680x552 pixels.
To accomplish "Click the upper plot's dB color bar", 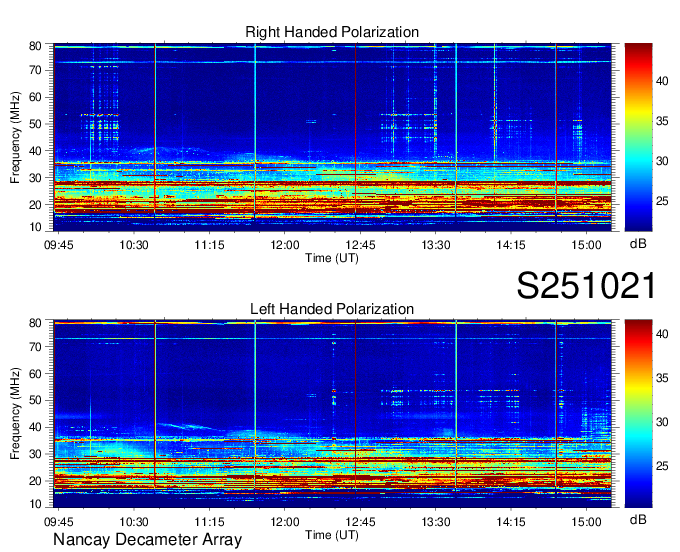I will coord(638,138).
